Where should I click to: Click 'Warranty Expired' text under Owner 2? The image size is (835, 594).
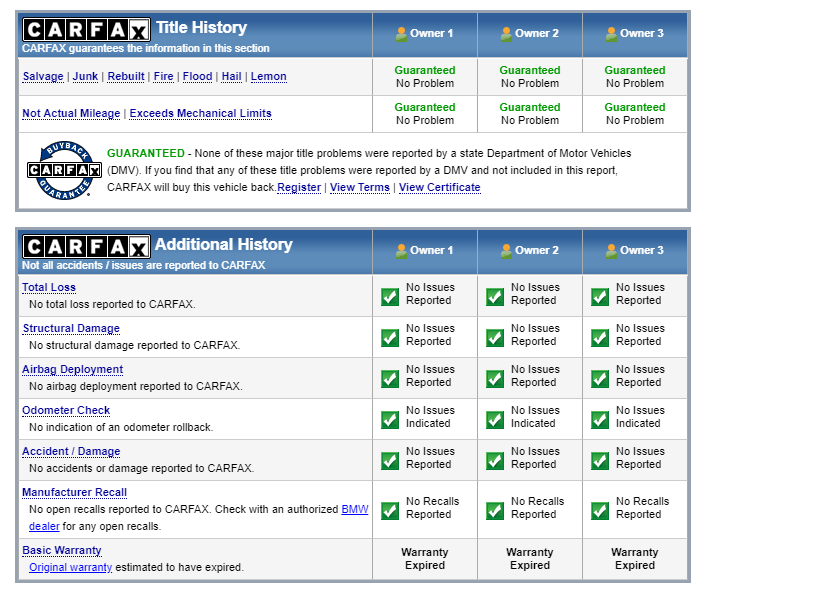(530, 559)
